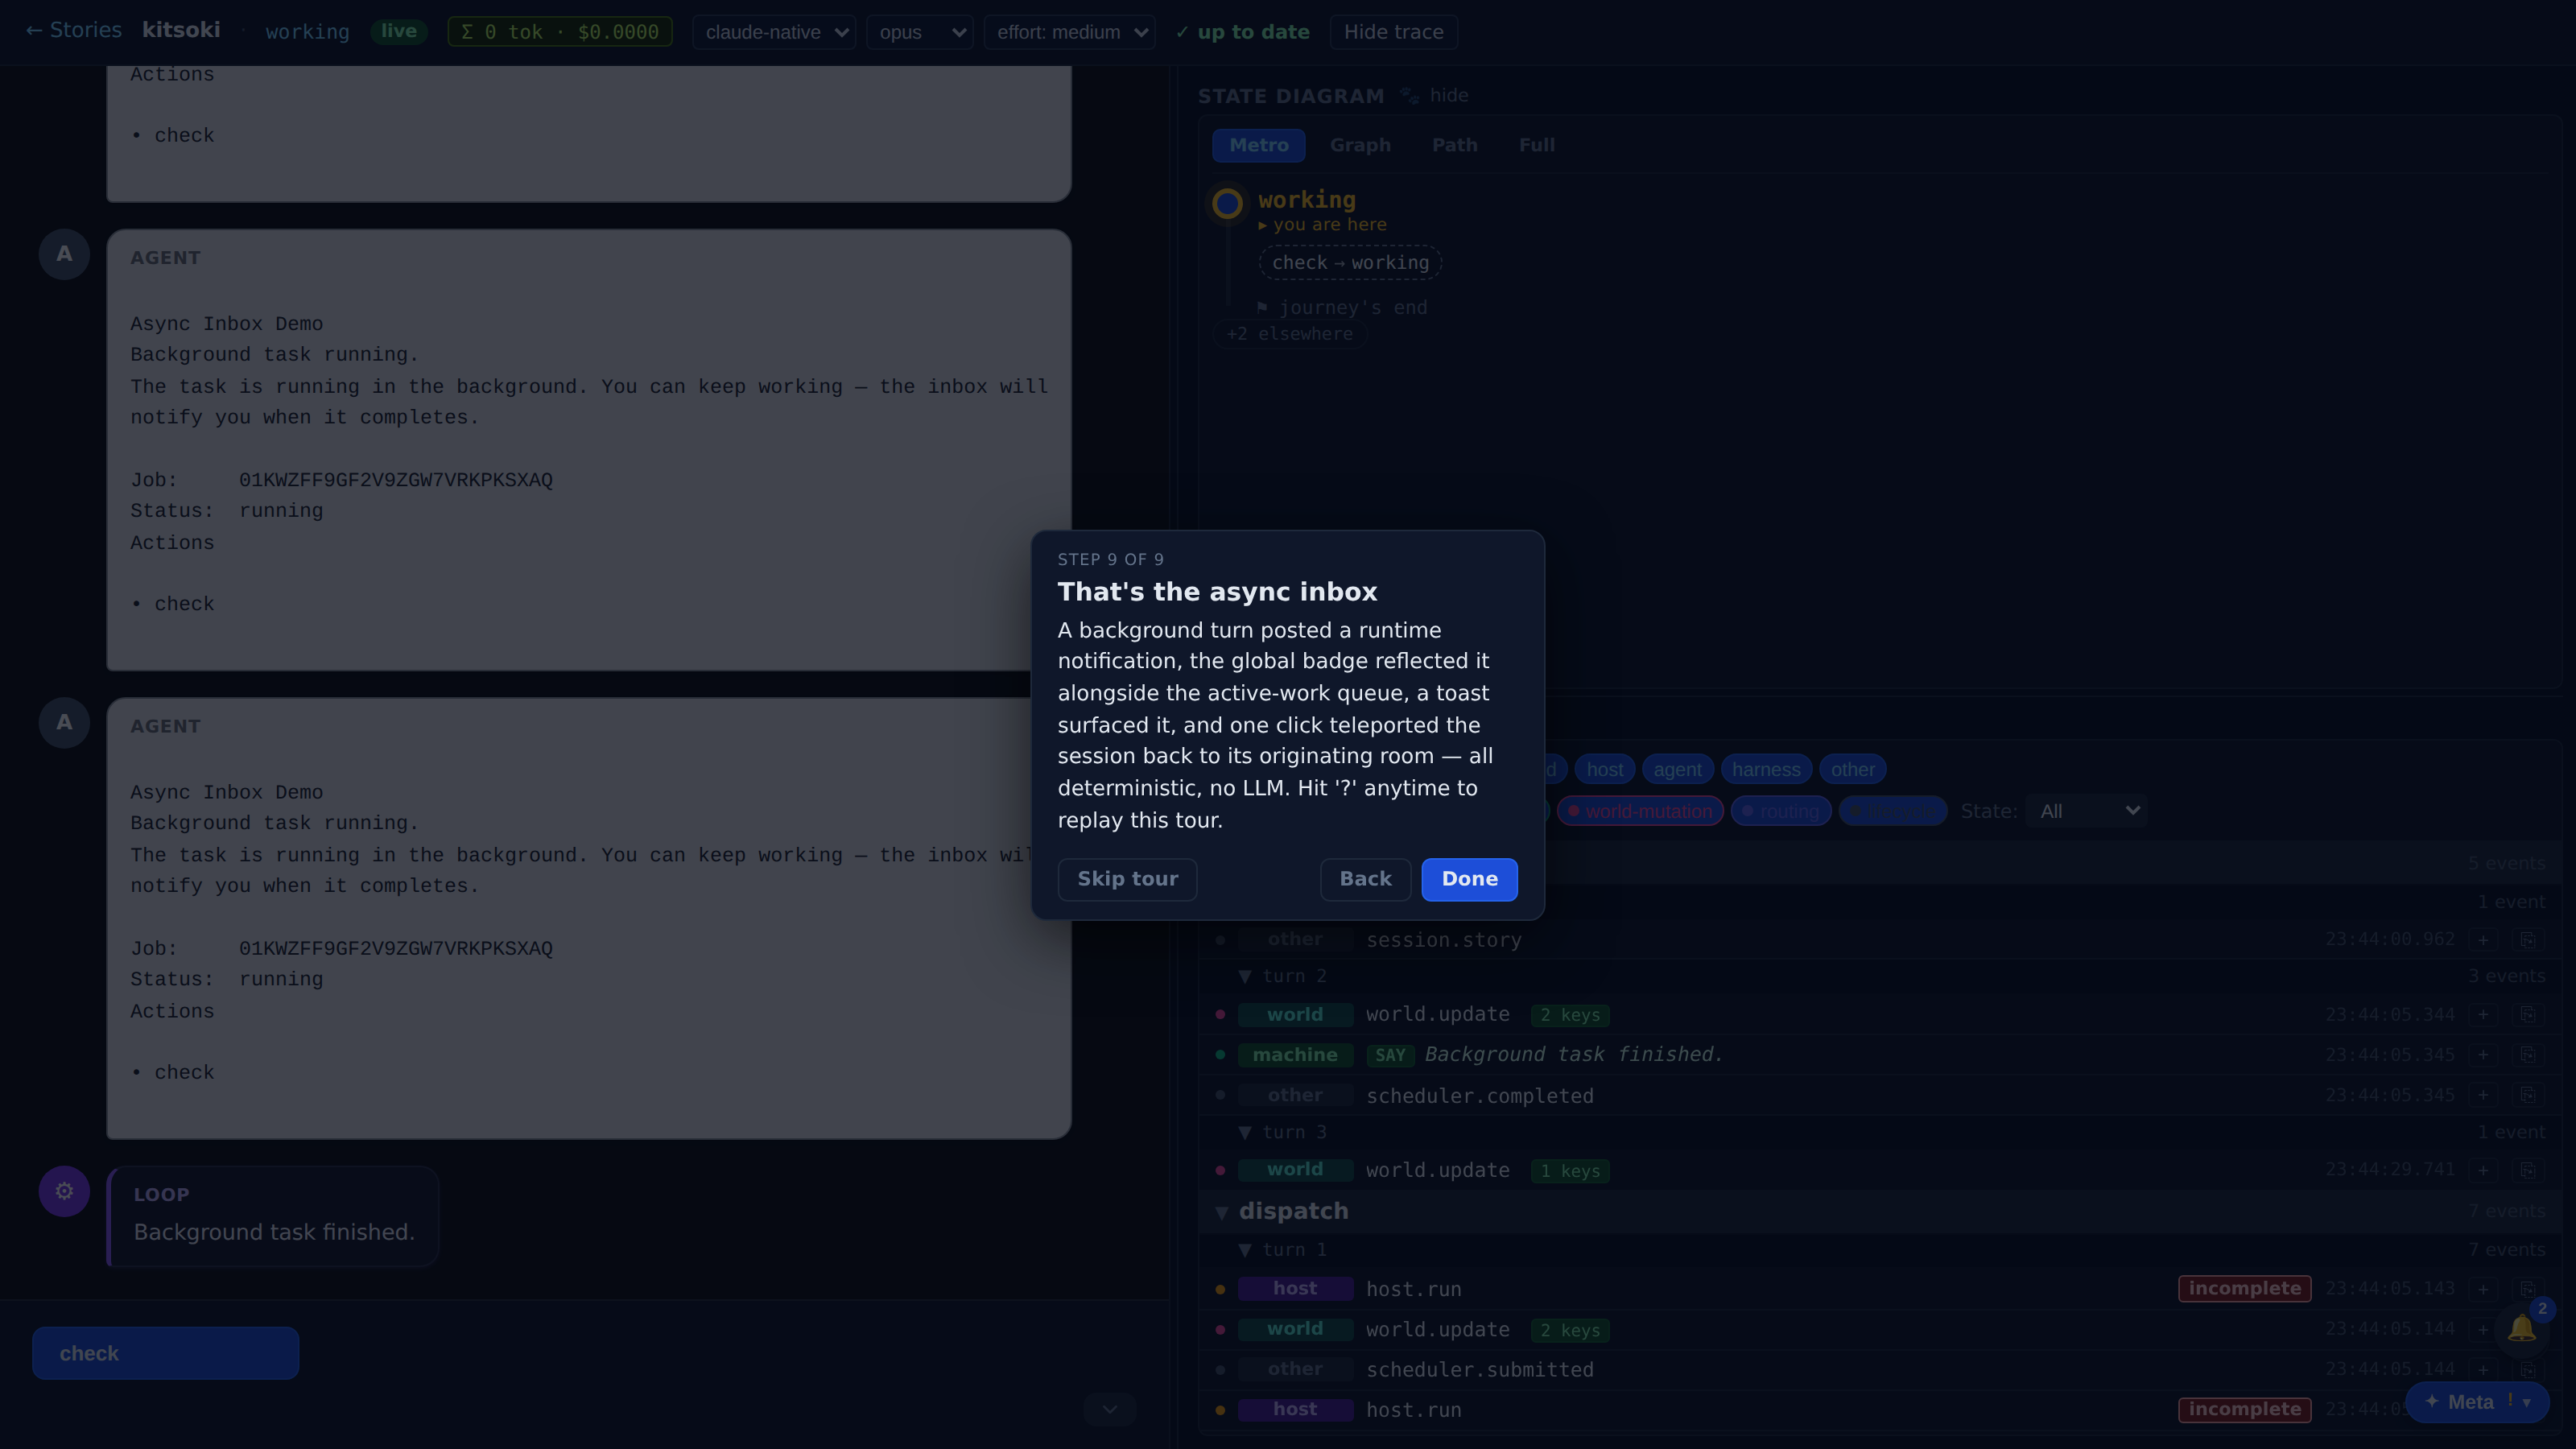Viewport: 2576px width, 1449px height.
Task: Click Done to finish the tour
Action: [1469, 879]
